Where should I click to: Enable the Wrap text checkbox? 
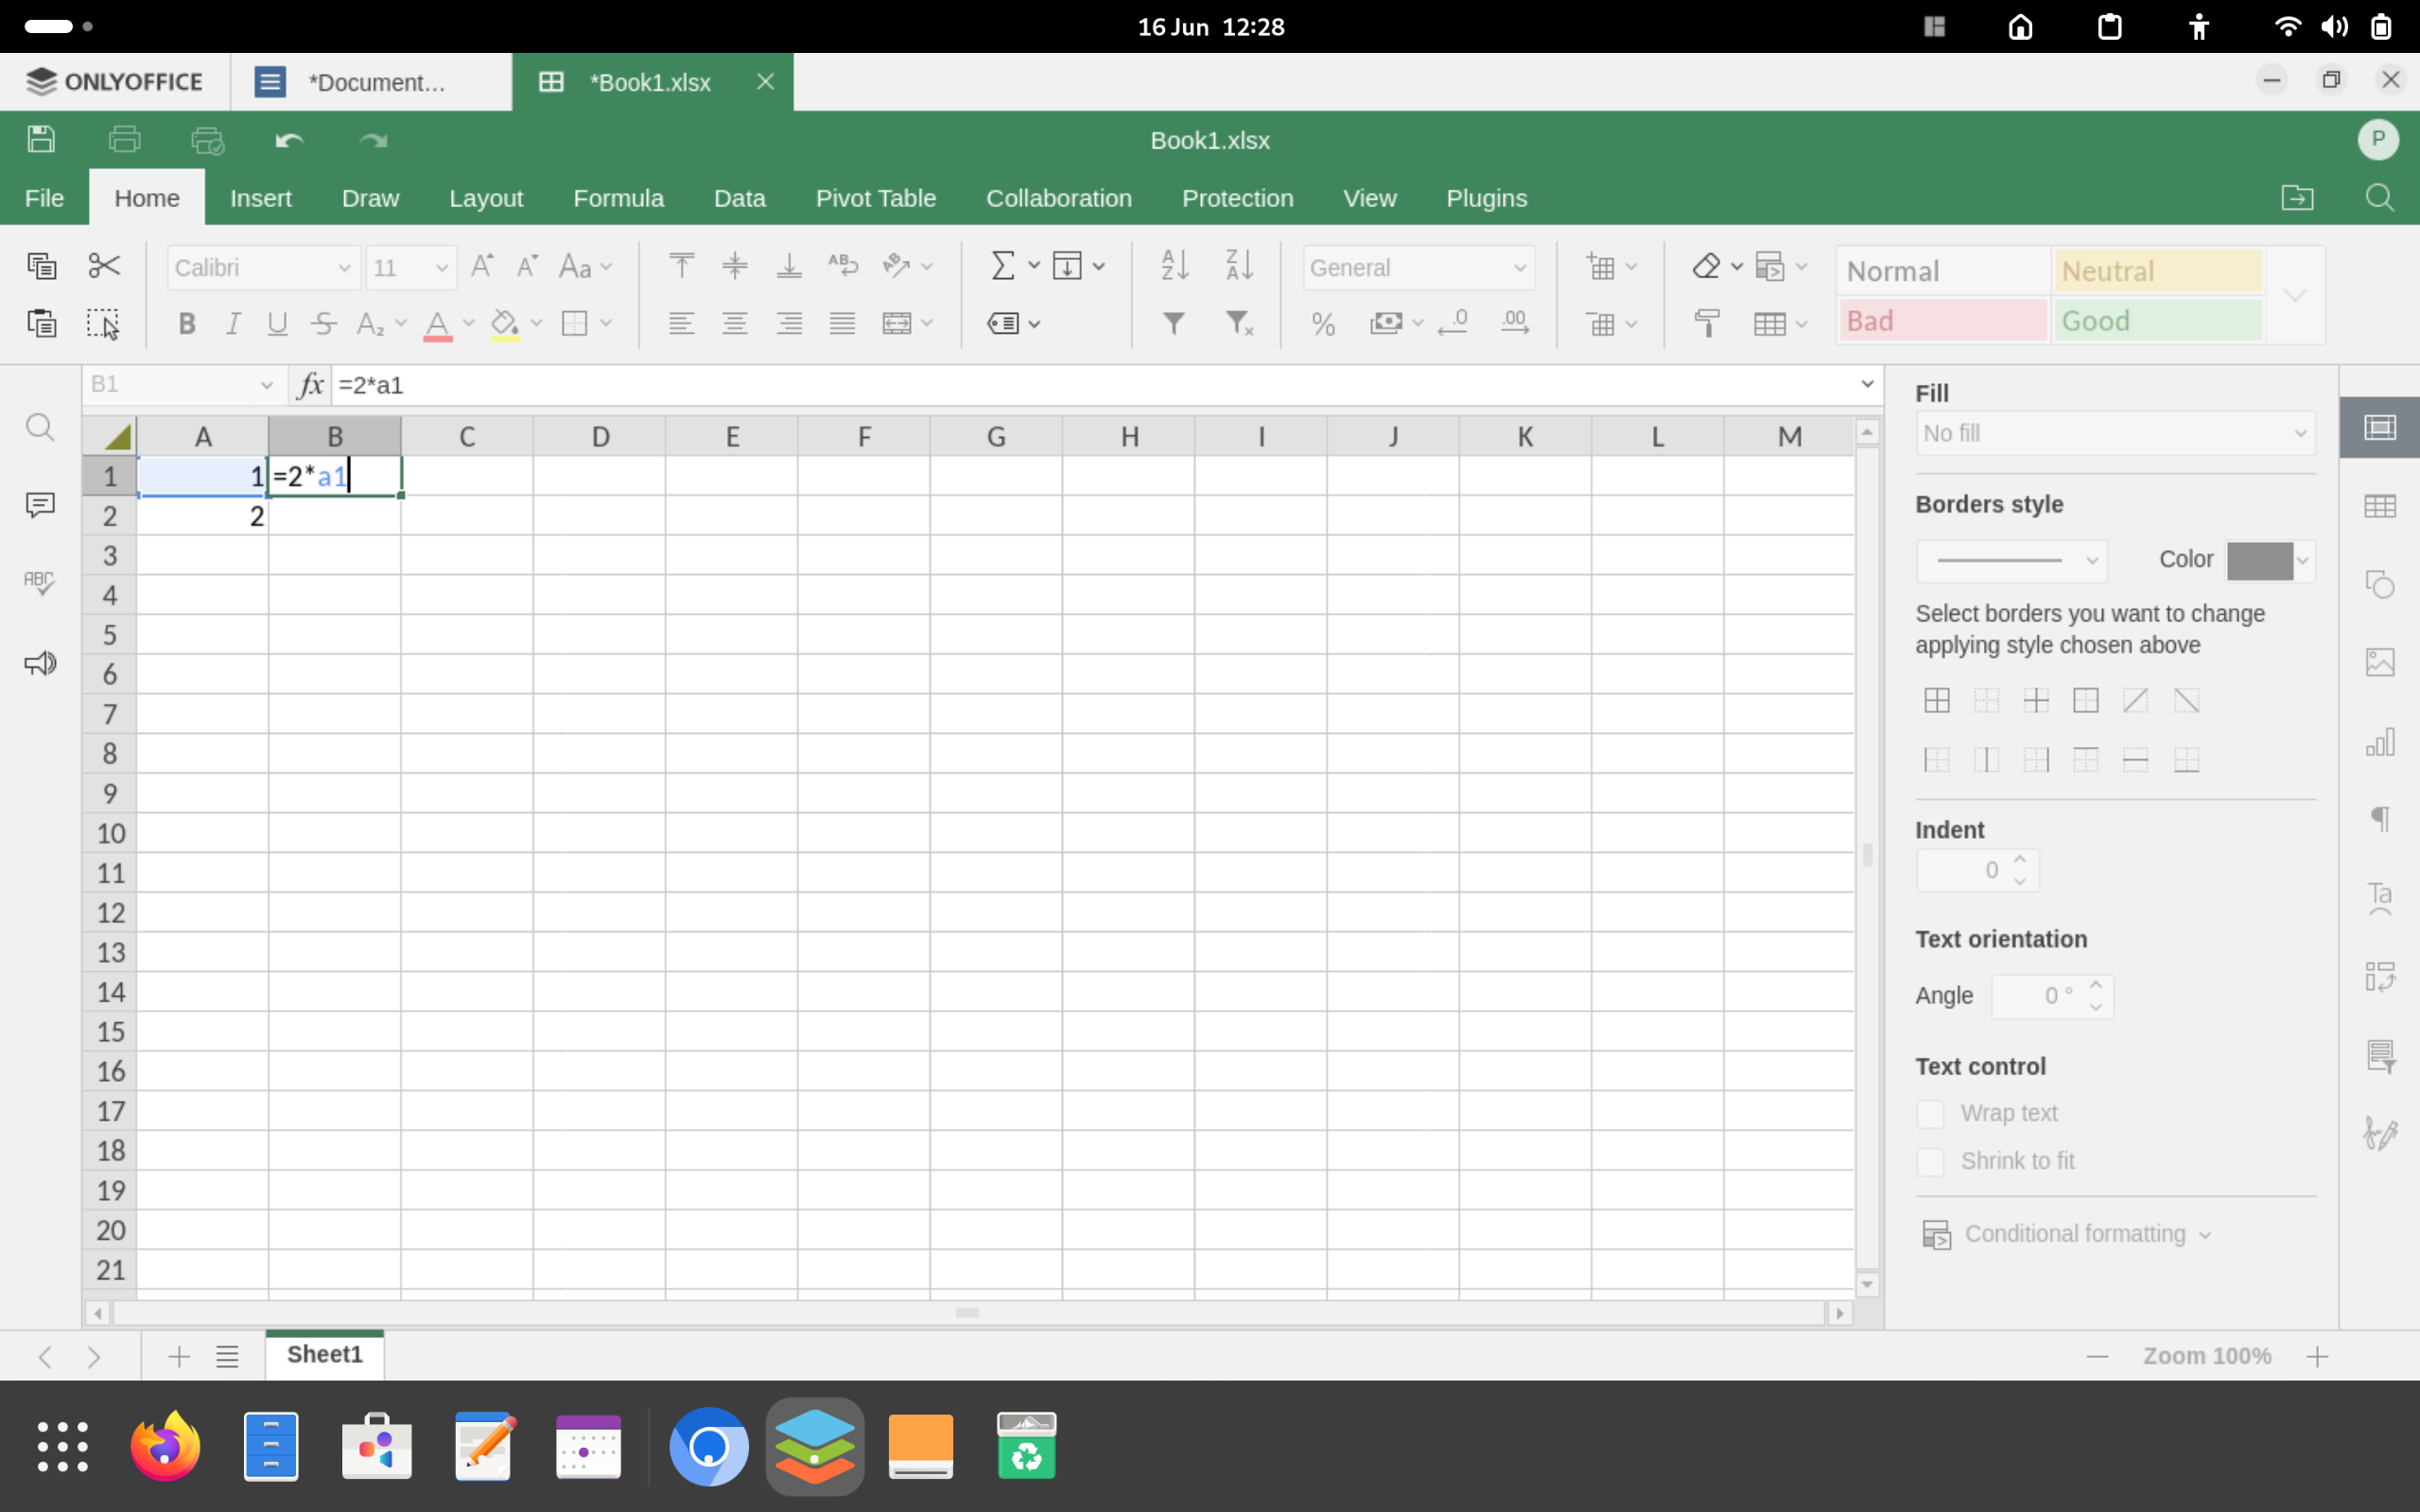point(1930,1113)
